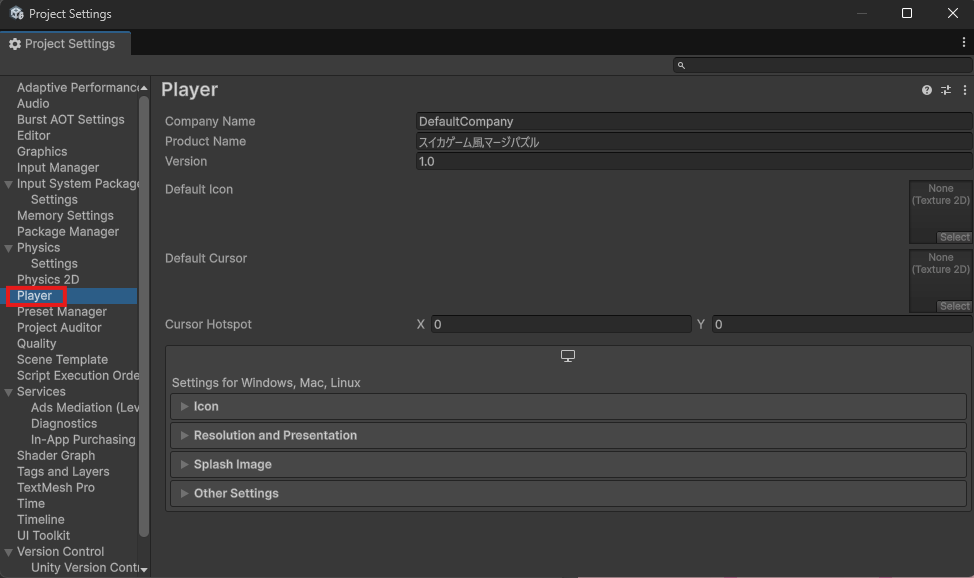Click the gear icon on the Project Settings tab
Viewport: 974px width, 578px height.
[15, 44]
